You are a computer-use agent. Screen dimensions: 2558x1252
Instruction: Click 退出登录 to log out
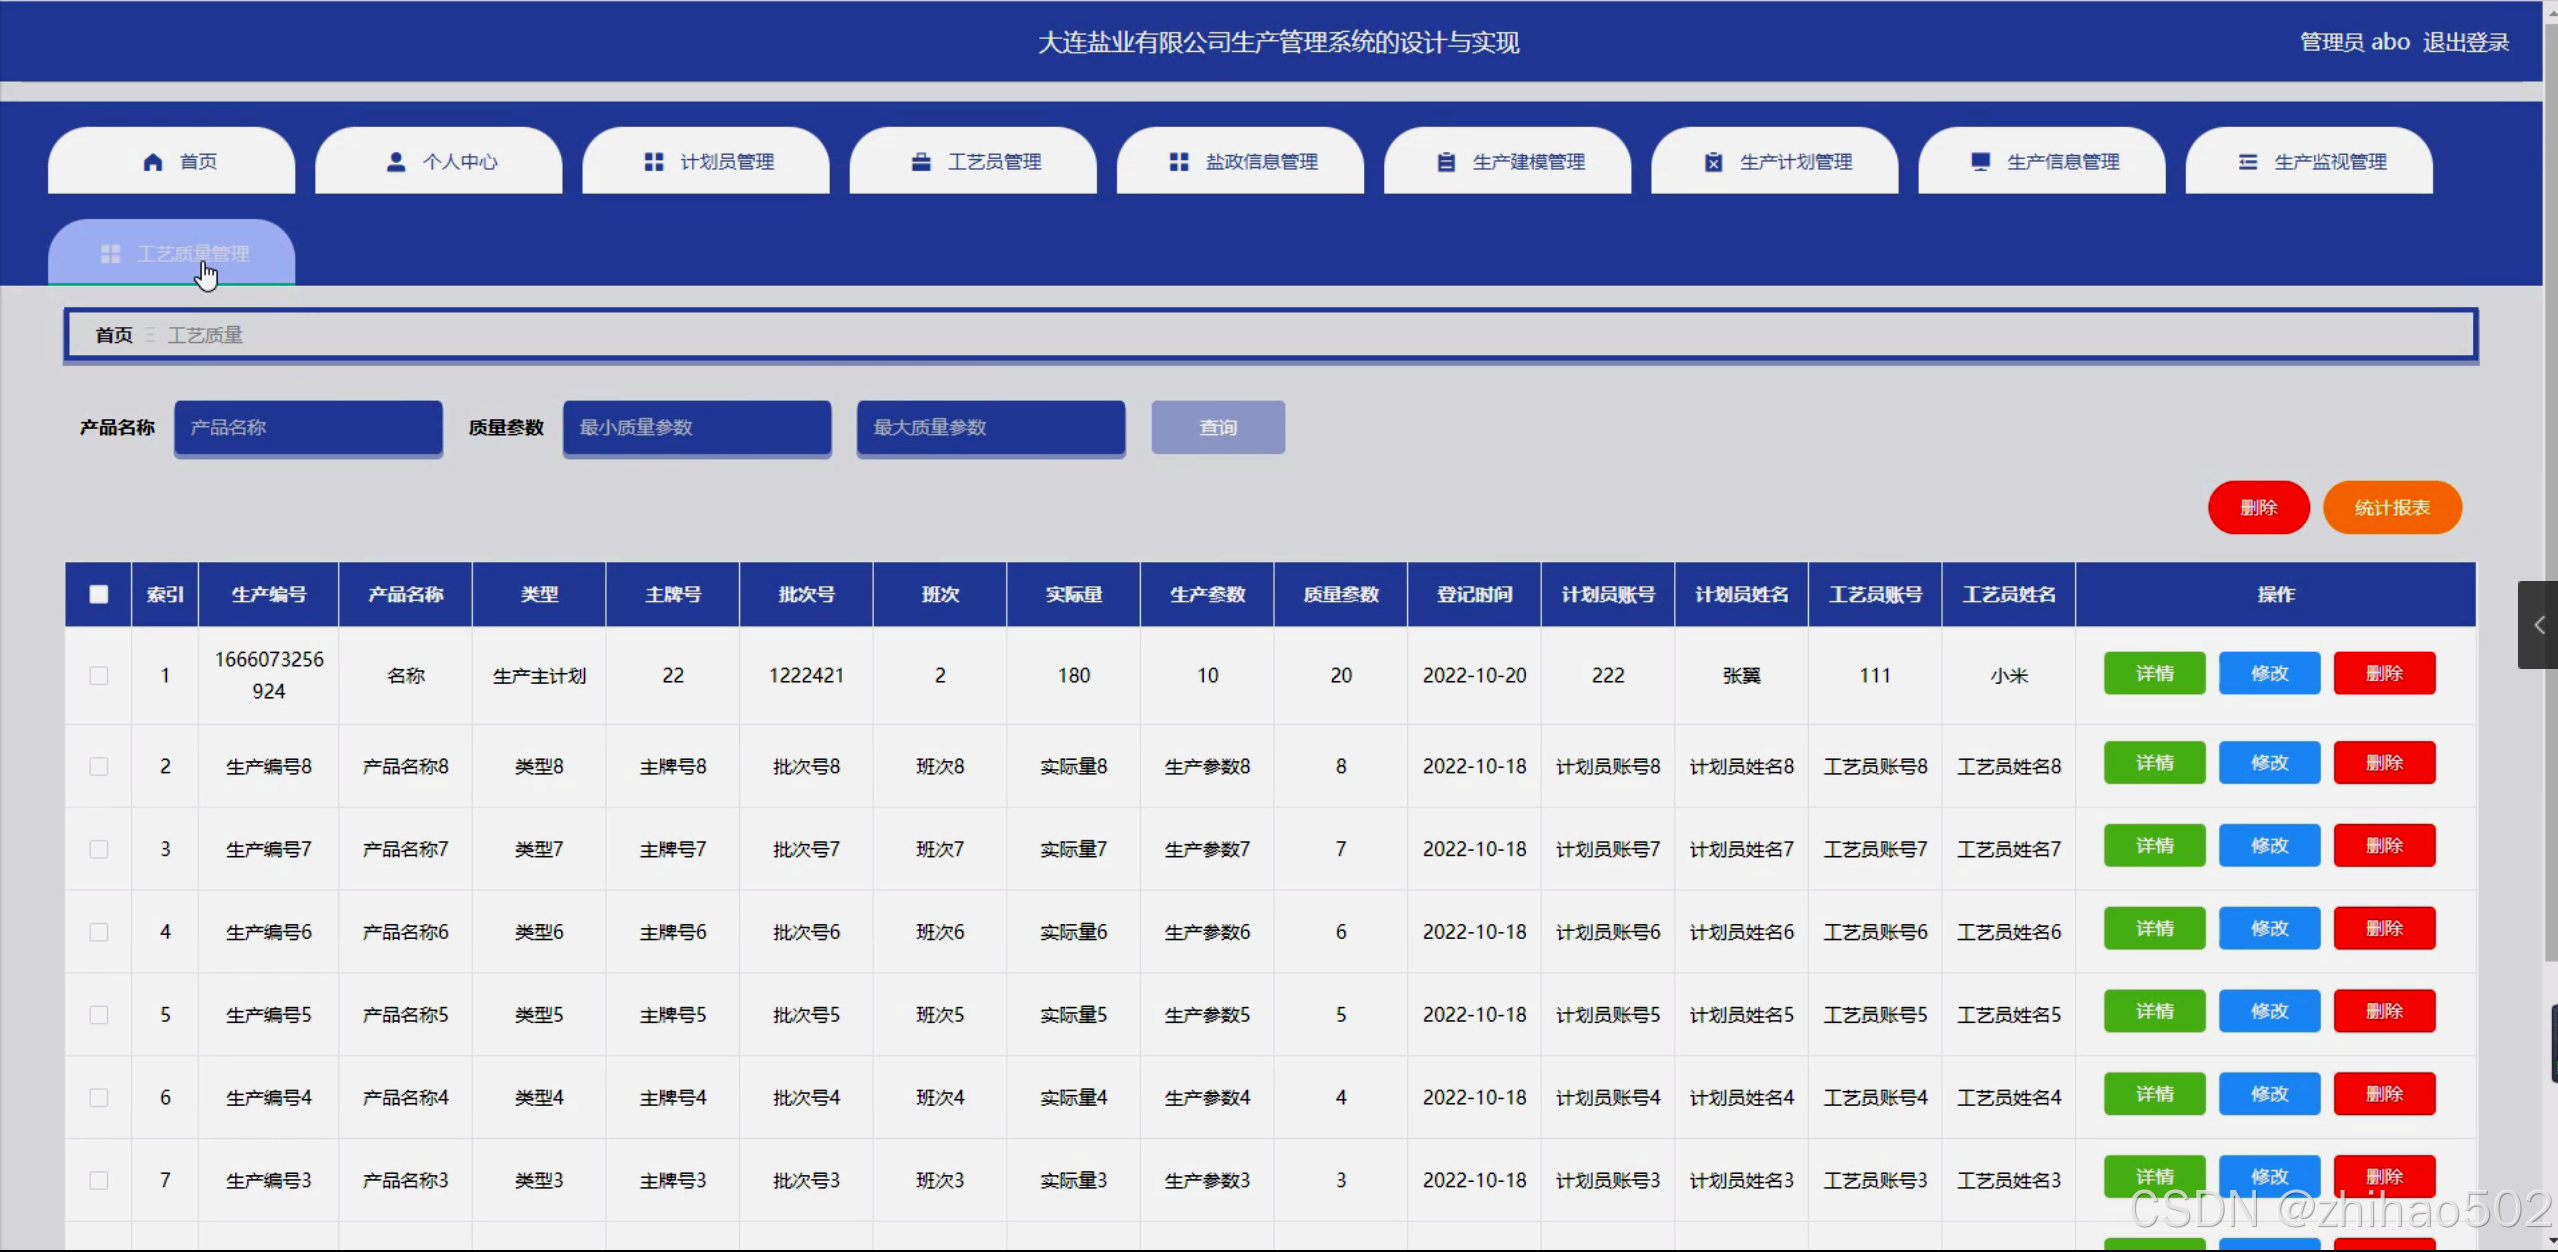pos(2466,42)
